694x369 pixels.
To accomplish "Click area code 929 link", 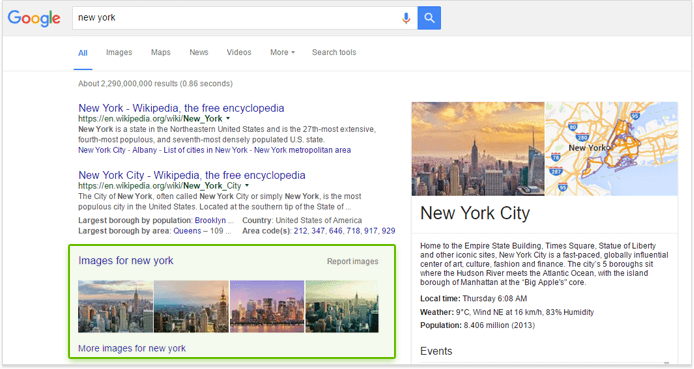I will 388,231.
